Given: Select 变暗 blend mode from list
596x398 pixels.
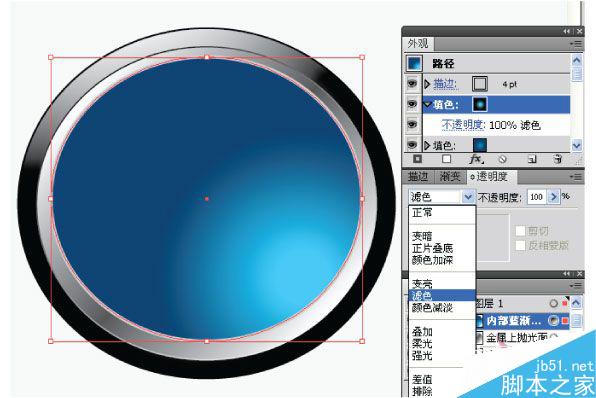Looking at the screenshot, I should [x=422, y=236].
